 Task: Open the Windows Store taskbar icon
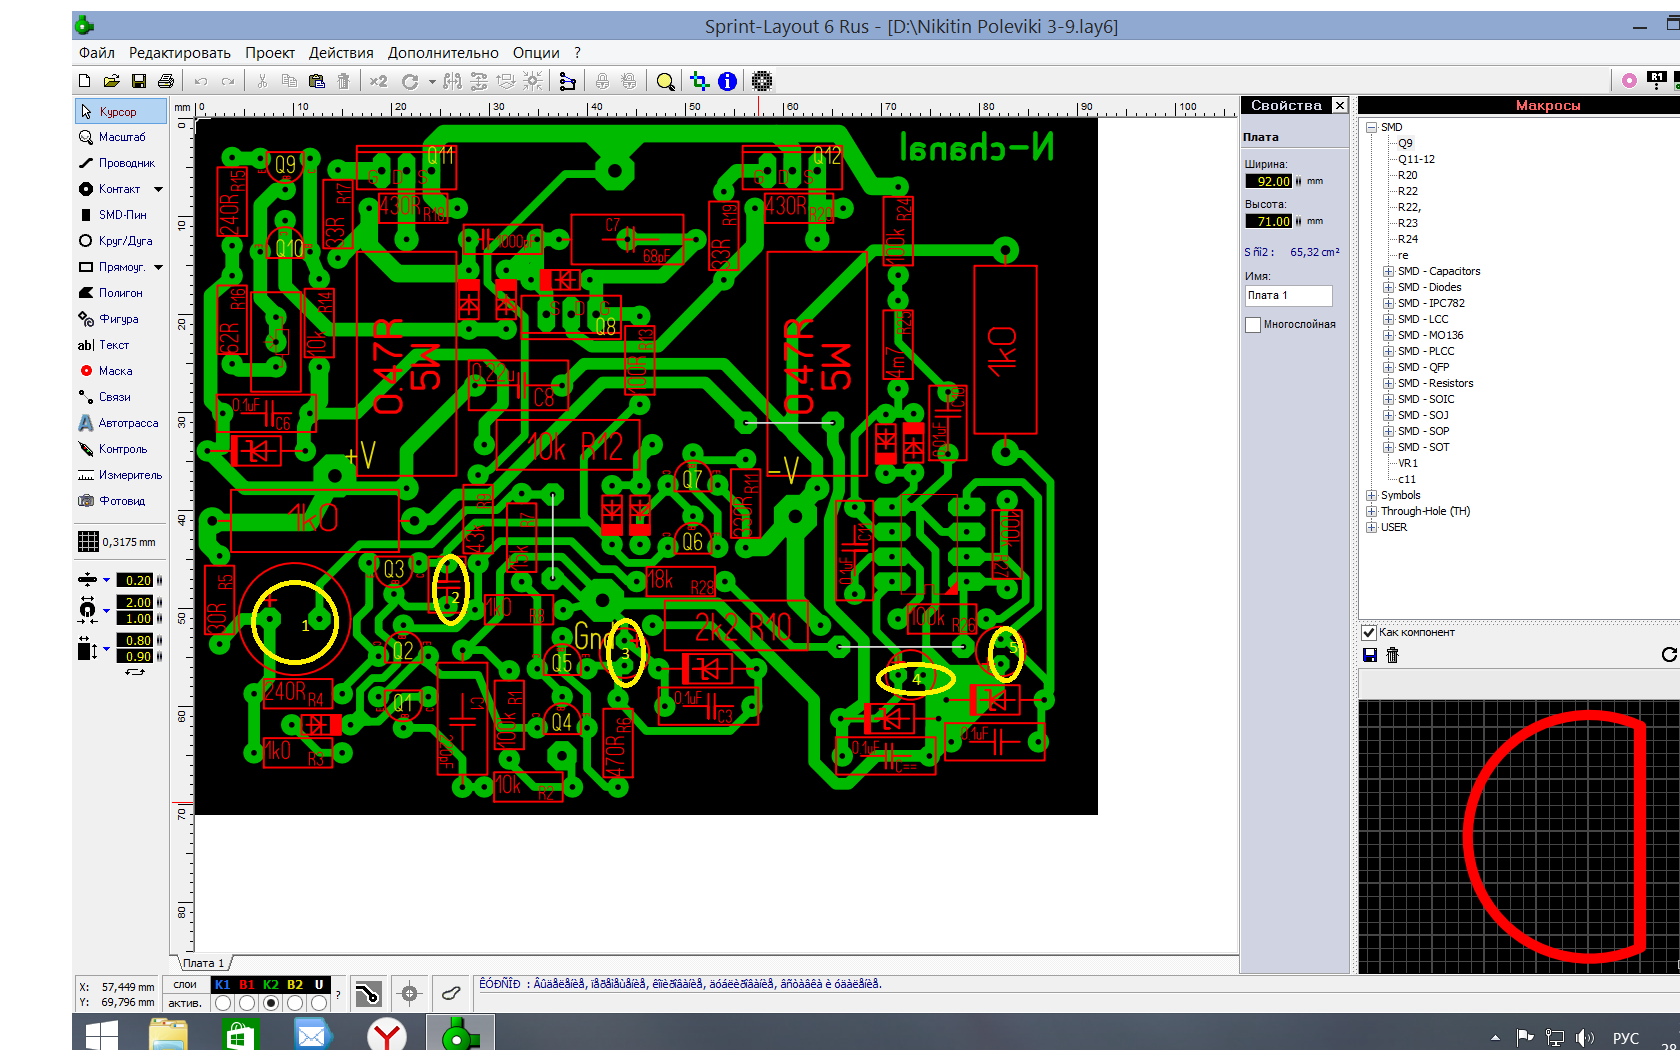238,1034
